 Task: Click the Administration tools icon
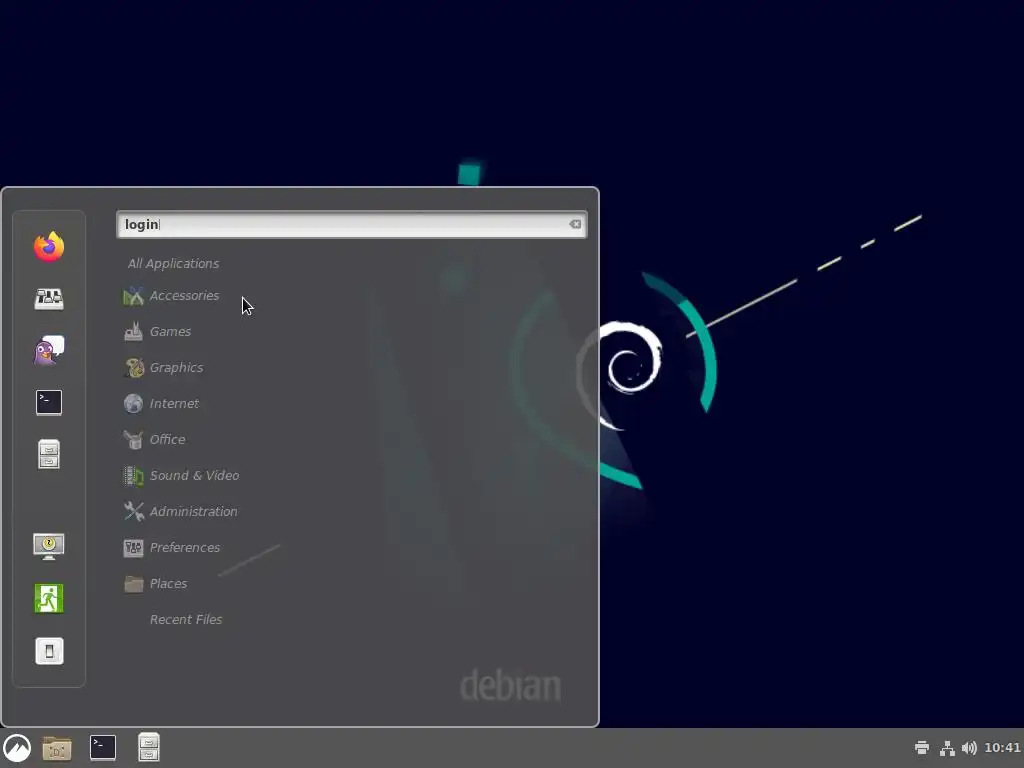point(133,511)
